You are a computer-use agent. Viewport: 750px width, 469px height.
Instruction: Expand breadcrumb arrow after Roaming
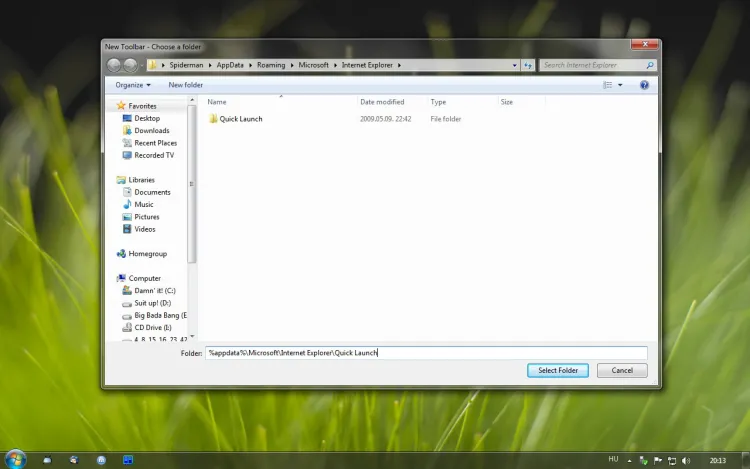(292, 65)
